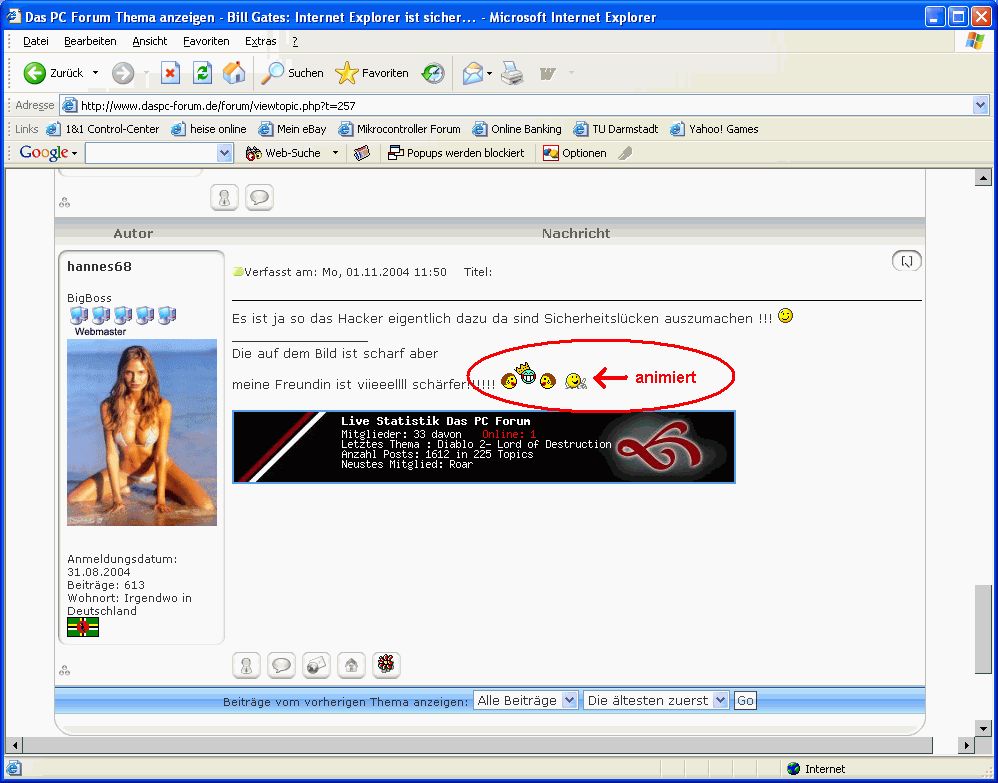The image size is (998, 783).
Task: Expand the Alle Beiträge dropdown
Action: (x=525, y=700)
